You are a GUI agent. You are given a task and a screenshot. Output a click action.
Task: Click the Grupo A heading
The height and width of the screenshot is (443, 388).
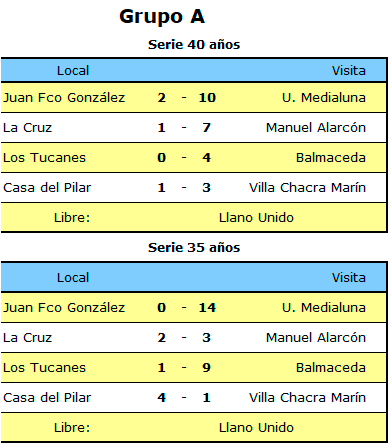162,17
